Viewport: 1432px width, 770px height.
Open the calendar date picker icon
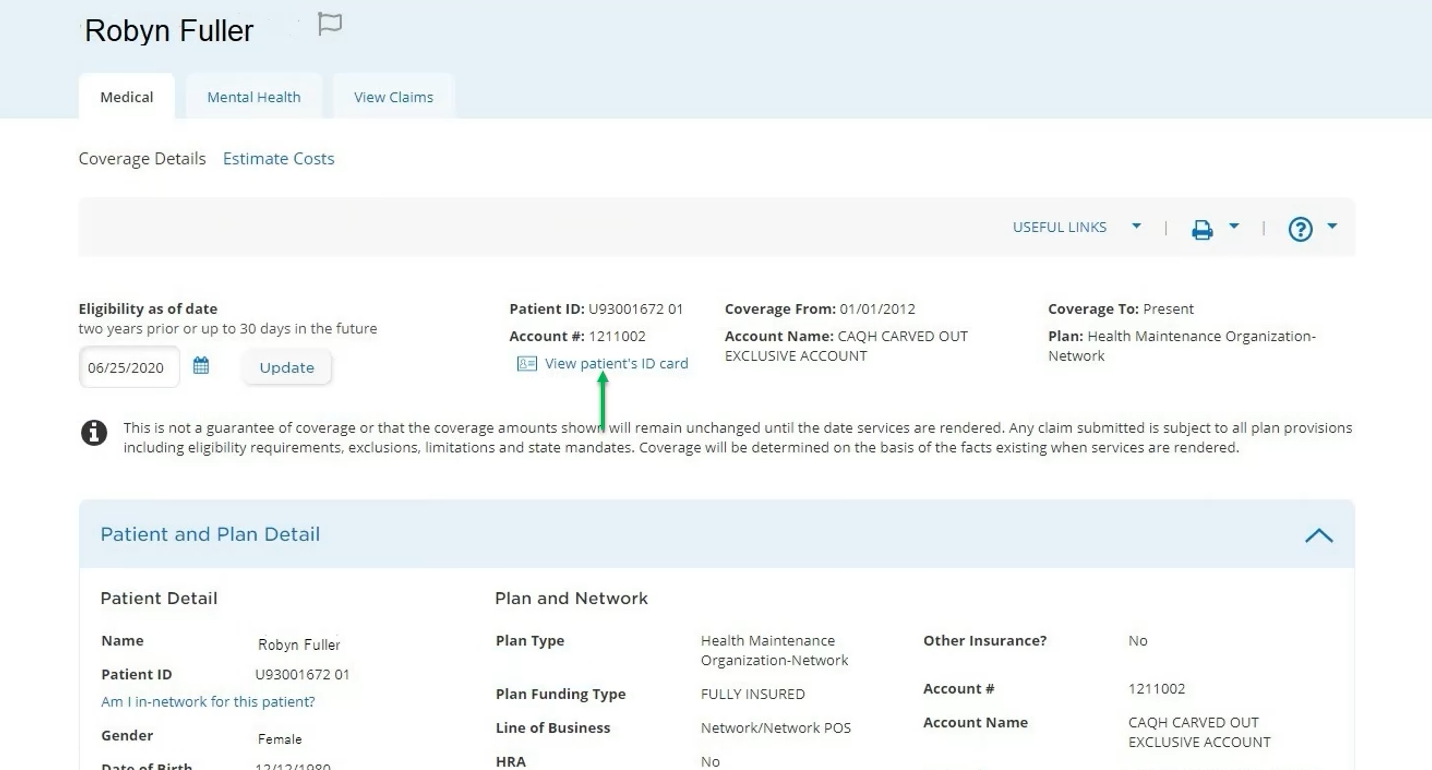[201, 366]
